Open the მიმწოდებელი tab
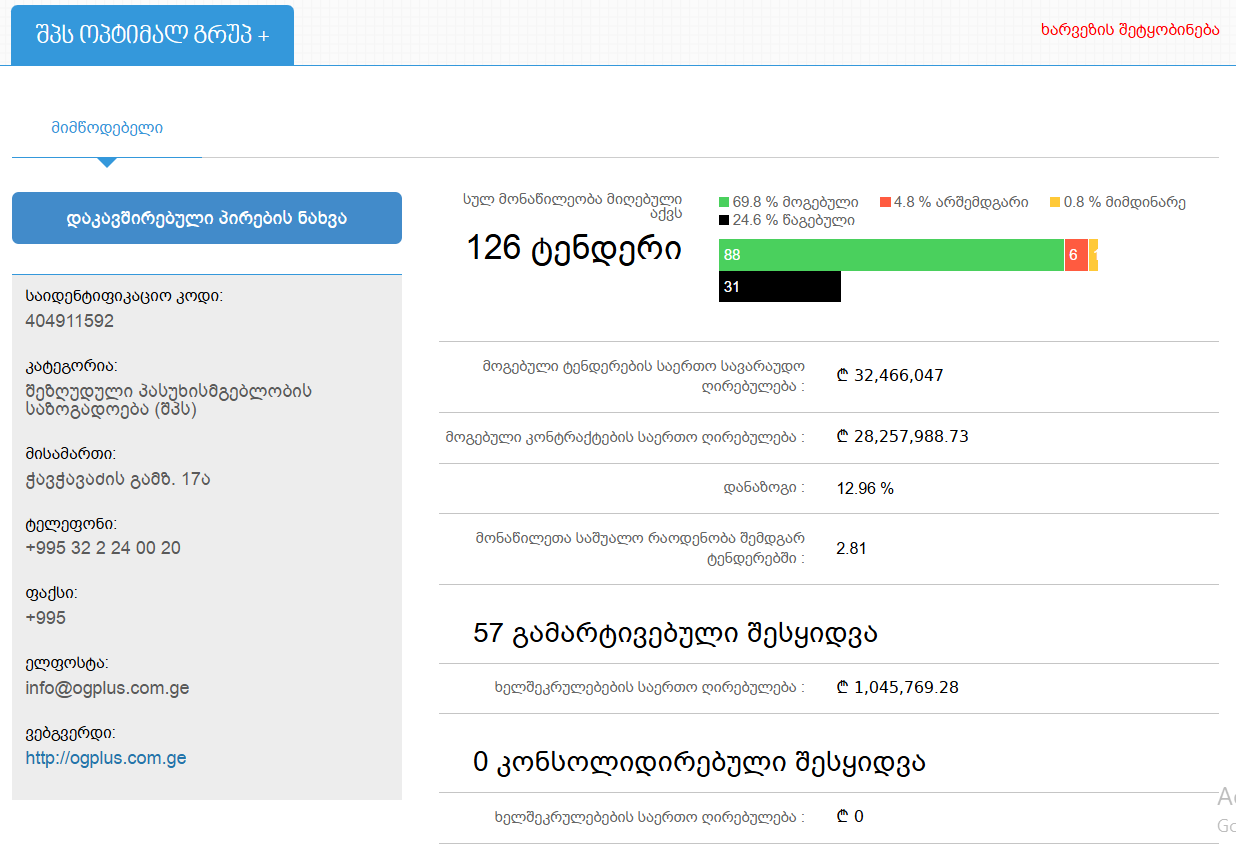Image resolution: width=1236 pixels, height=855 pixels. [x=107, y=128]
